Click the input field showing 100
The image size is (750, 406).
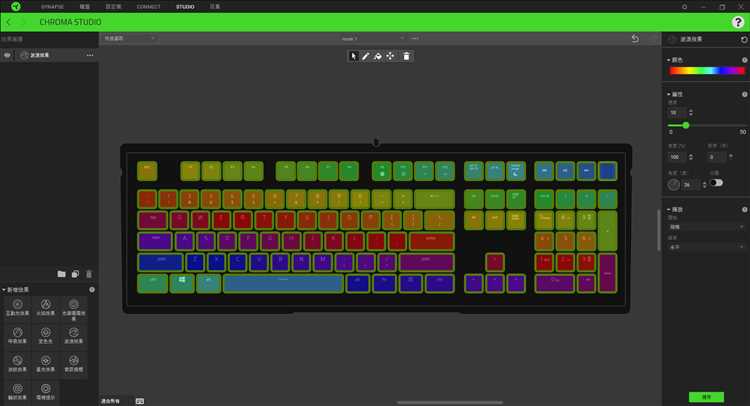coord(677,157)
